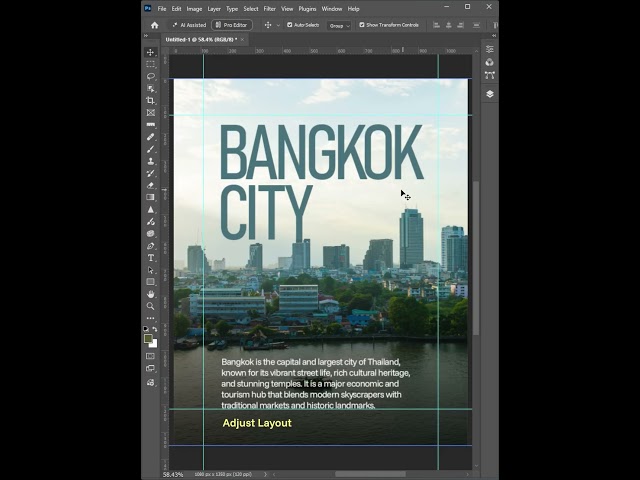The image size is (640, 480).
Task: Select the Move tool
Action: click(151, 52)
